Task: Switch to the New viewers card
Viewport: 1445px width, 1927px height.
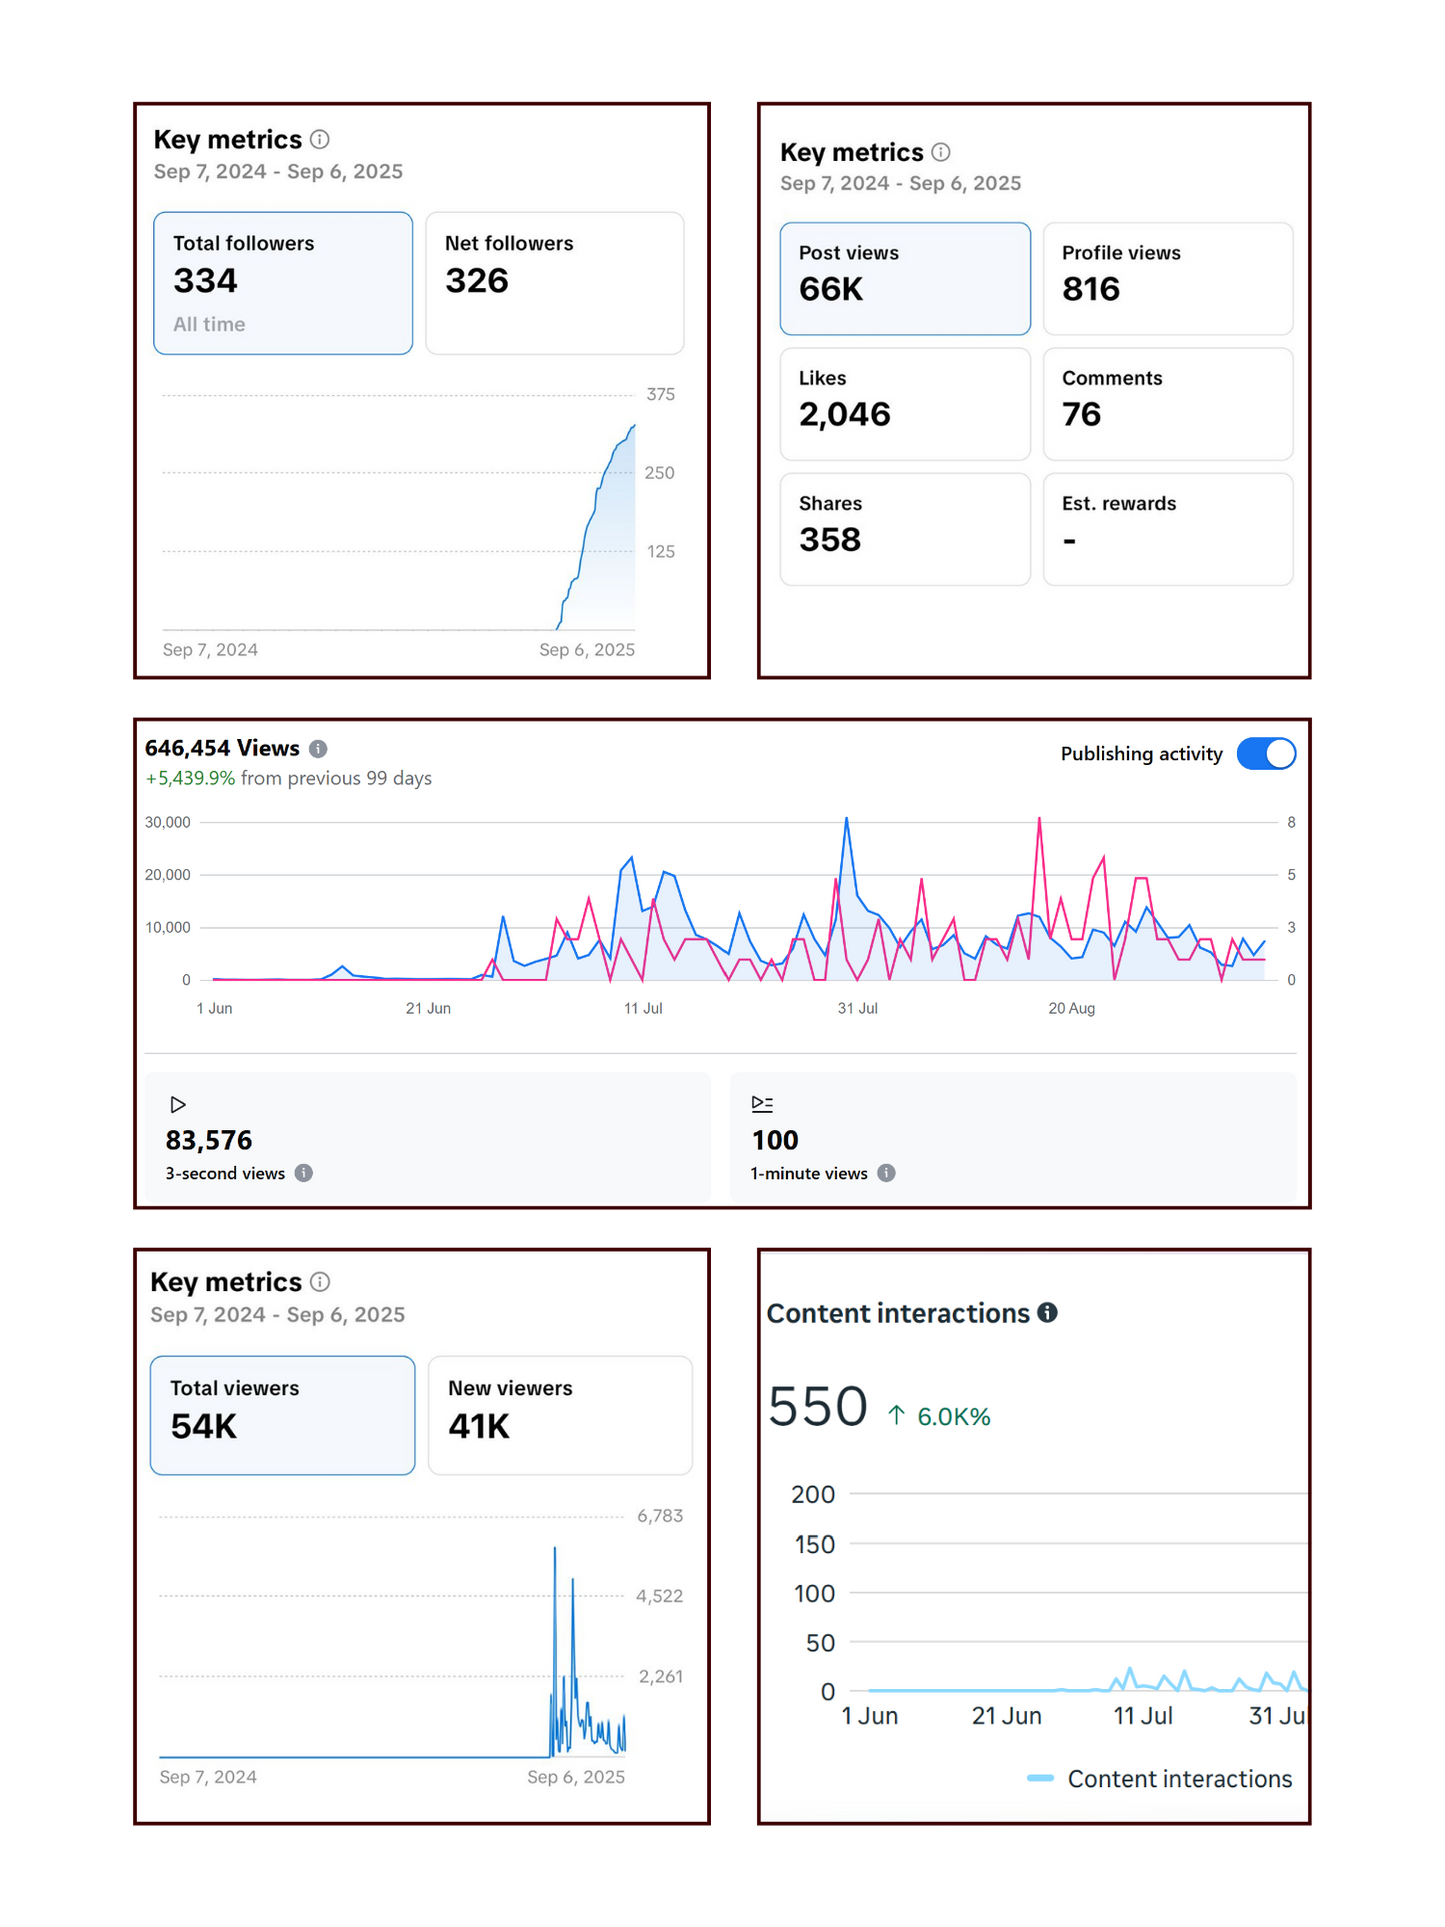Action: pyautogui.click(x=560, y=1415)
